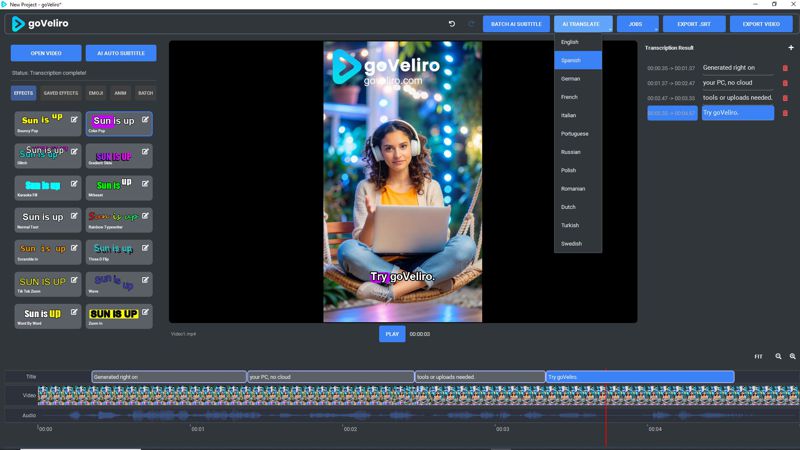Viewport: 800px width, 450px height.
Task: Play the video preview
Action: 392,334
